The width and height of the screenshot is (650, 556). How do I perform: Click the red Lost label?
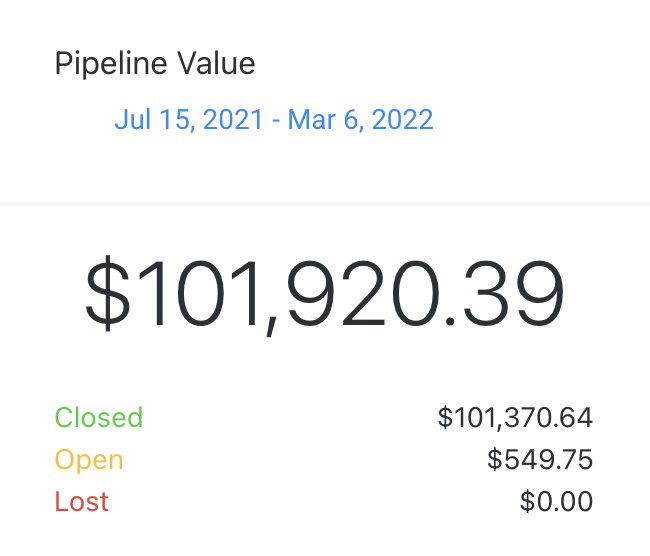coord(82,501)
